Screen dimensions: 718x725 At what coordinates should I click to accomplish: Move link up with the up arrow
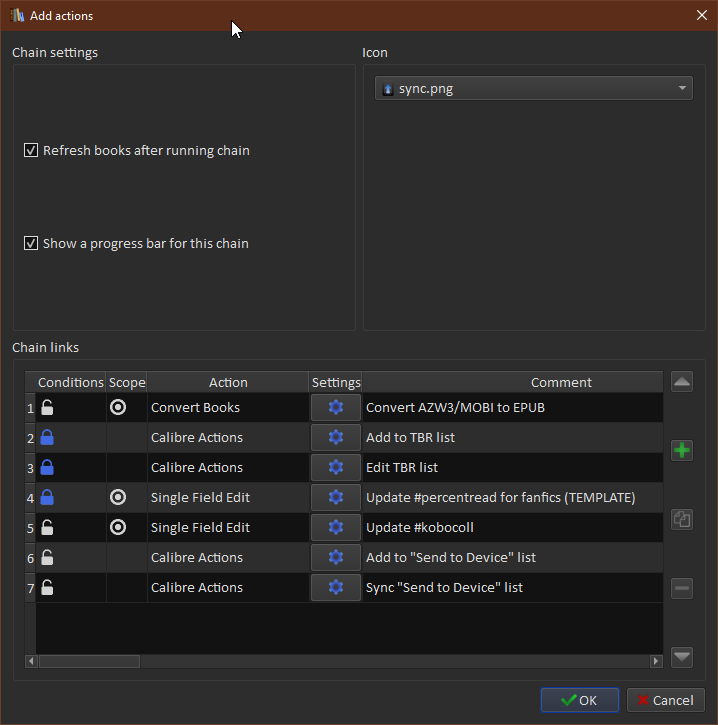(x=682, y=382)
